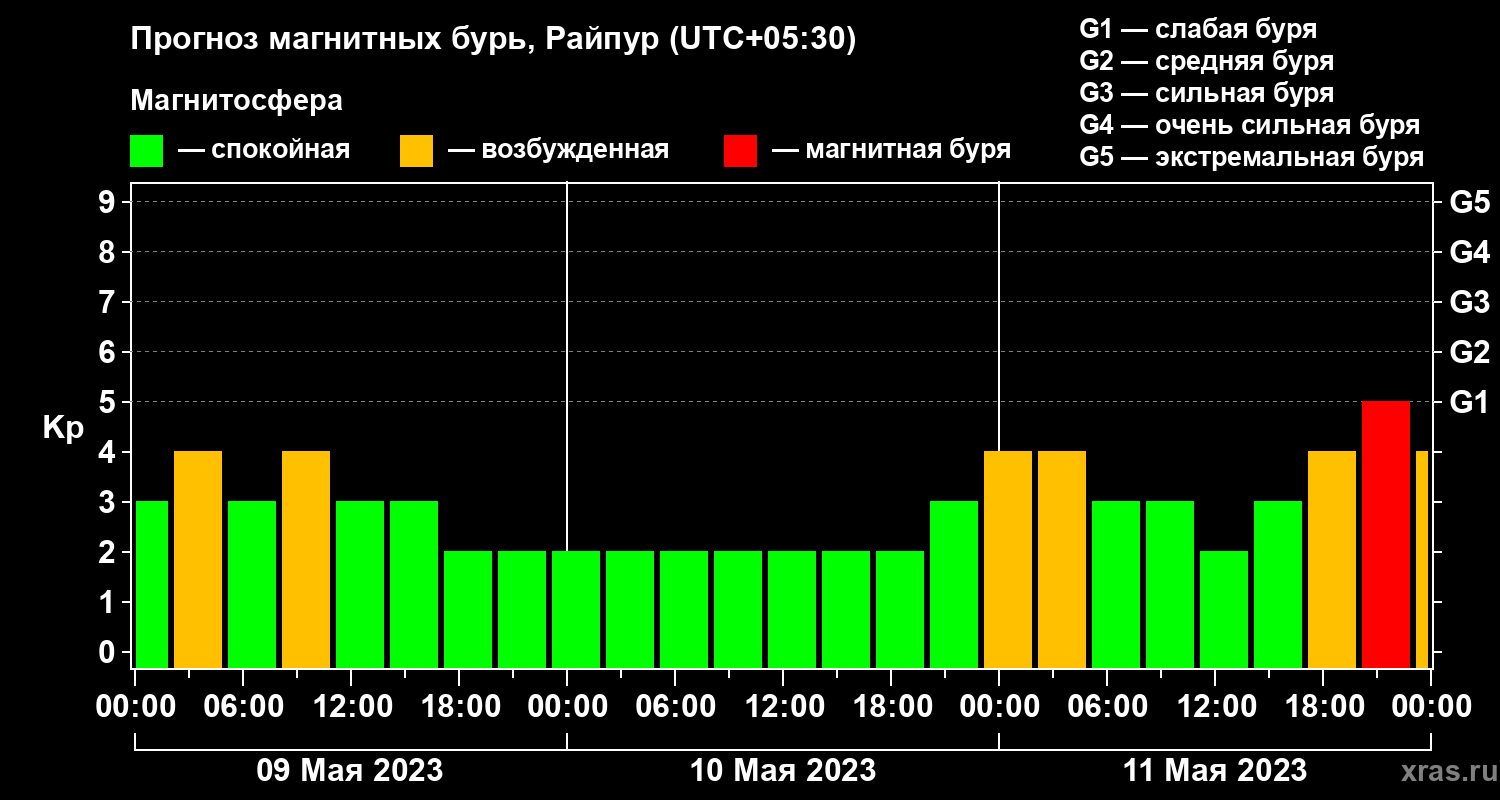Click the orange bar right after 11 May midnight
The width and height of the screenshot is (1500, 800).
pos(1008,559)
